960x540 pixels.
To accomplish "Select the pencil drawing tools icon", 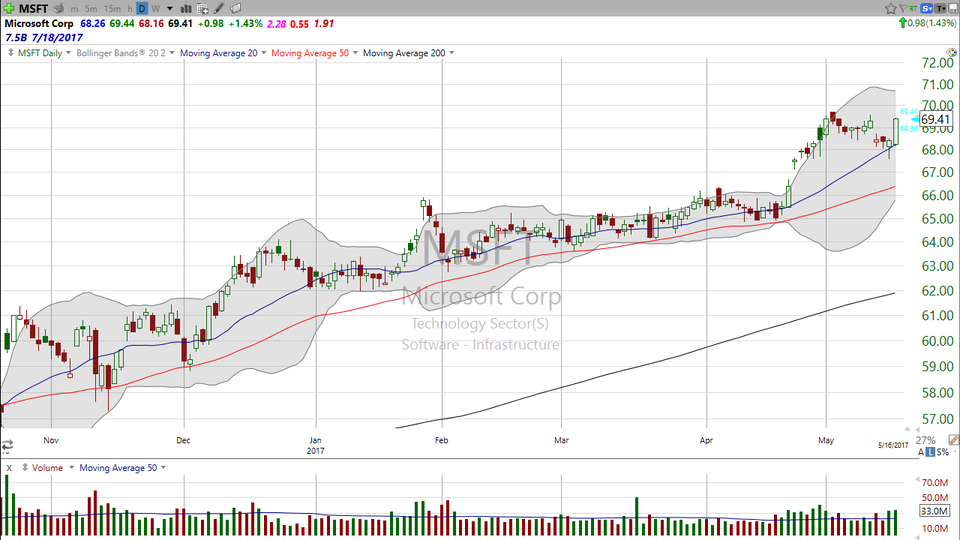I will [219, 9].
